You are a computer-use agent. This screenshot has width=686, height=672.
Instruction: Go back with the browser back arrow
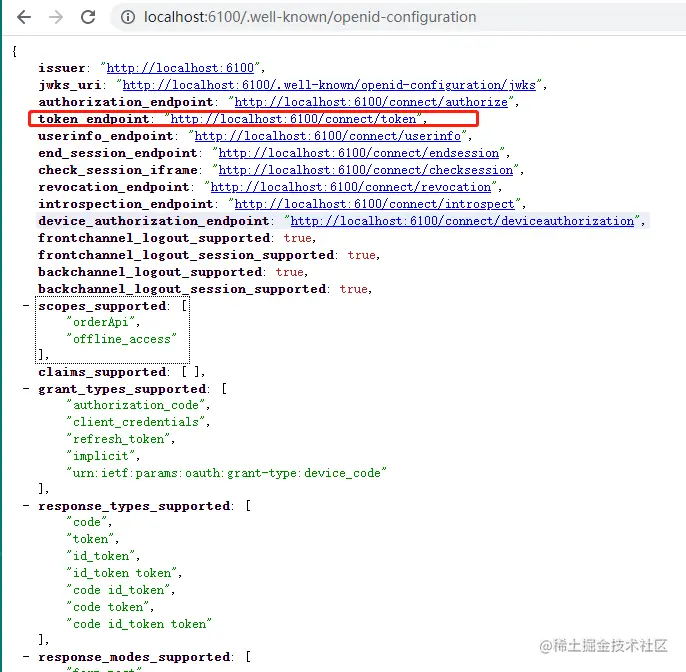pos(24,17)
